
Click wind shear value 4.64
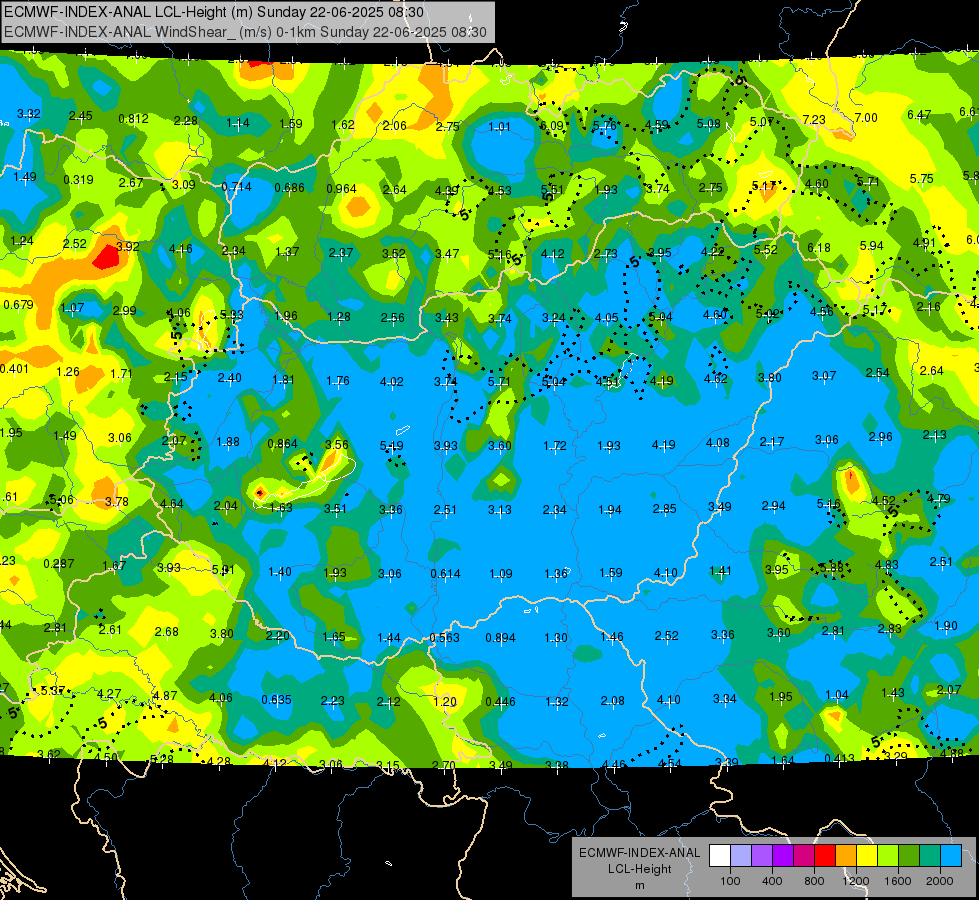[172, 504]
